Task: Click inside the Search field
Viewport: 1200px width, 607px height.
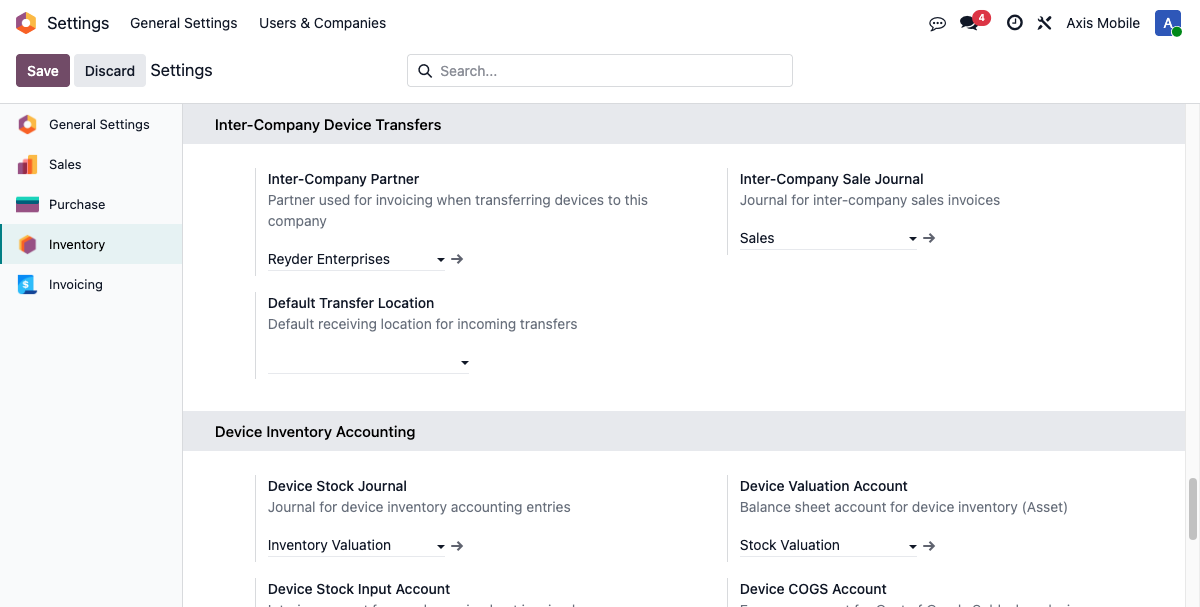Action: click(599, 70)
